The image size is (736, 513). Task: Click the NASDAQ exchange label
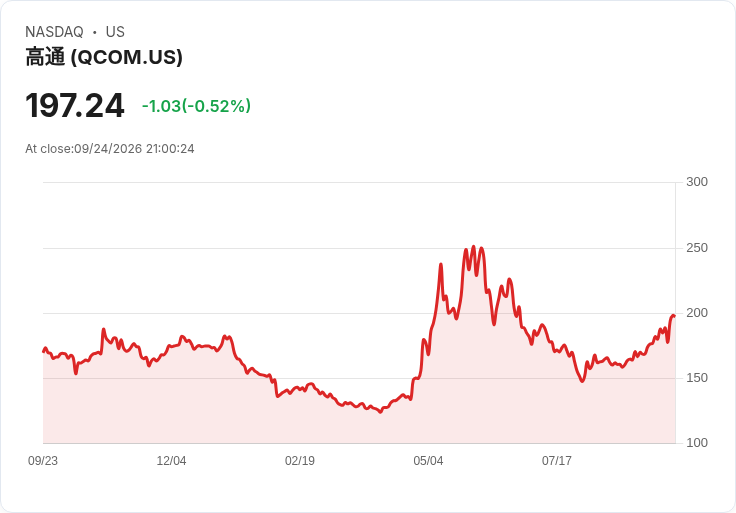54,32
